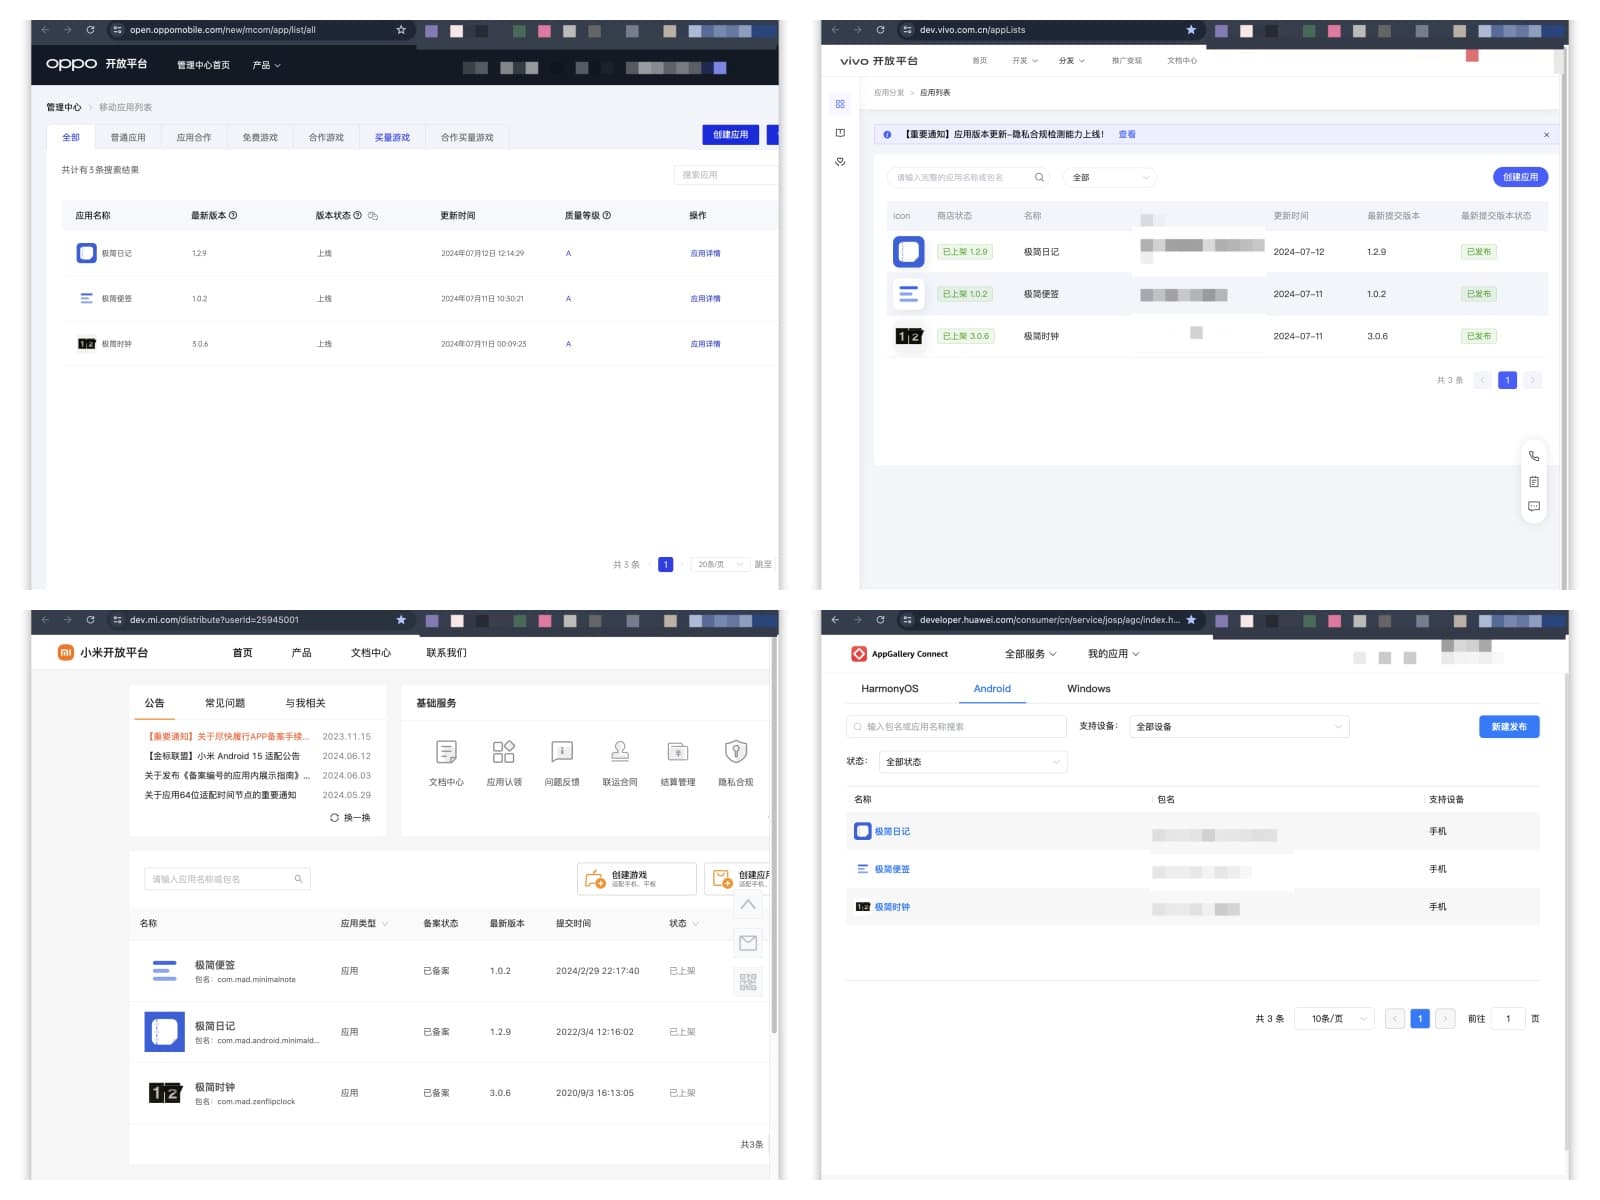1600x1200 pixels.
Task: Click the 结算管理 icon on Xiaomi platform
Action: coord(678,752)
